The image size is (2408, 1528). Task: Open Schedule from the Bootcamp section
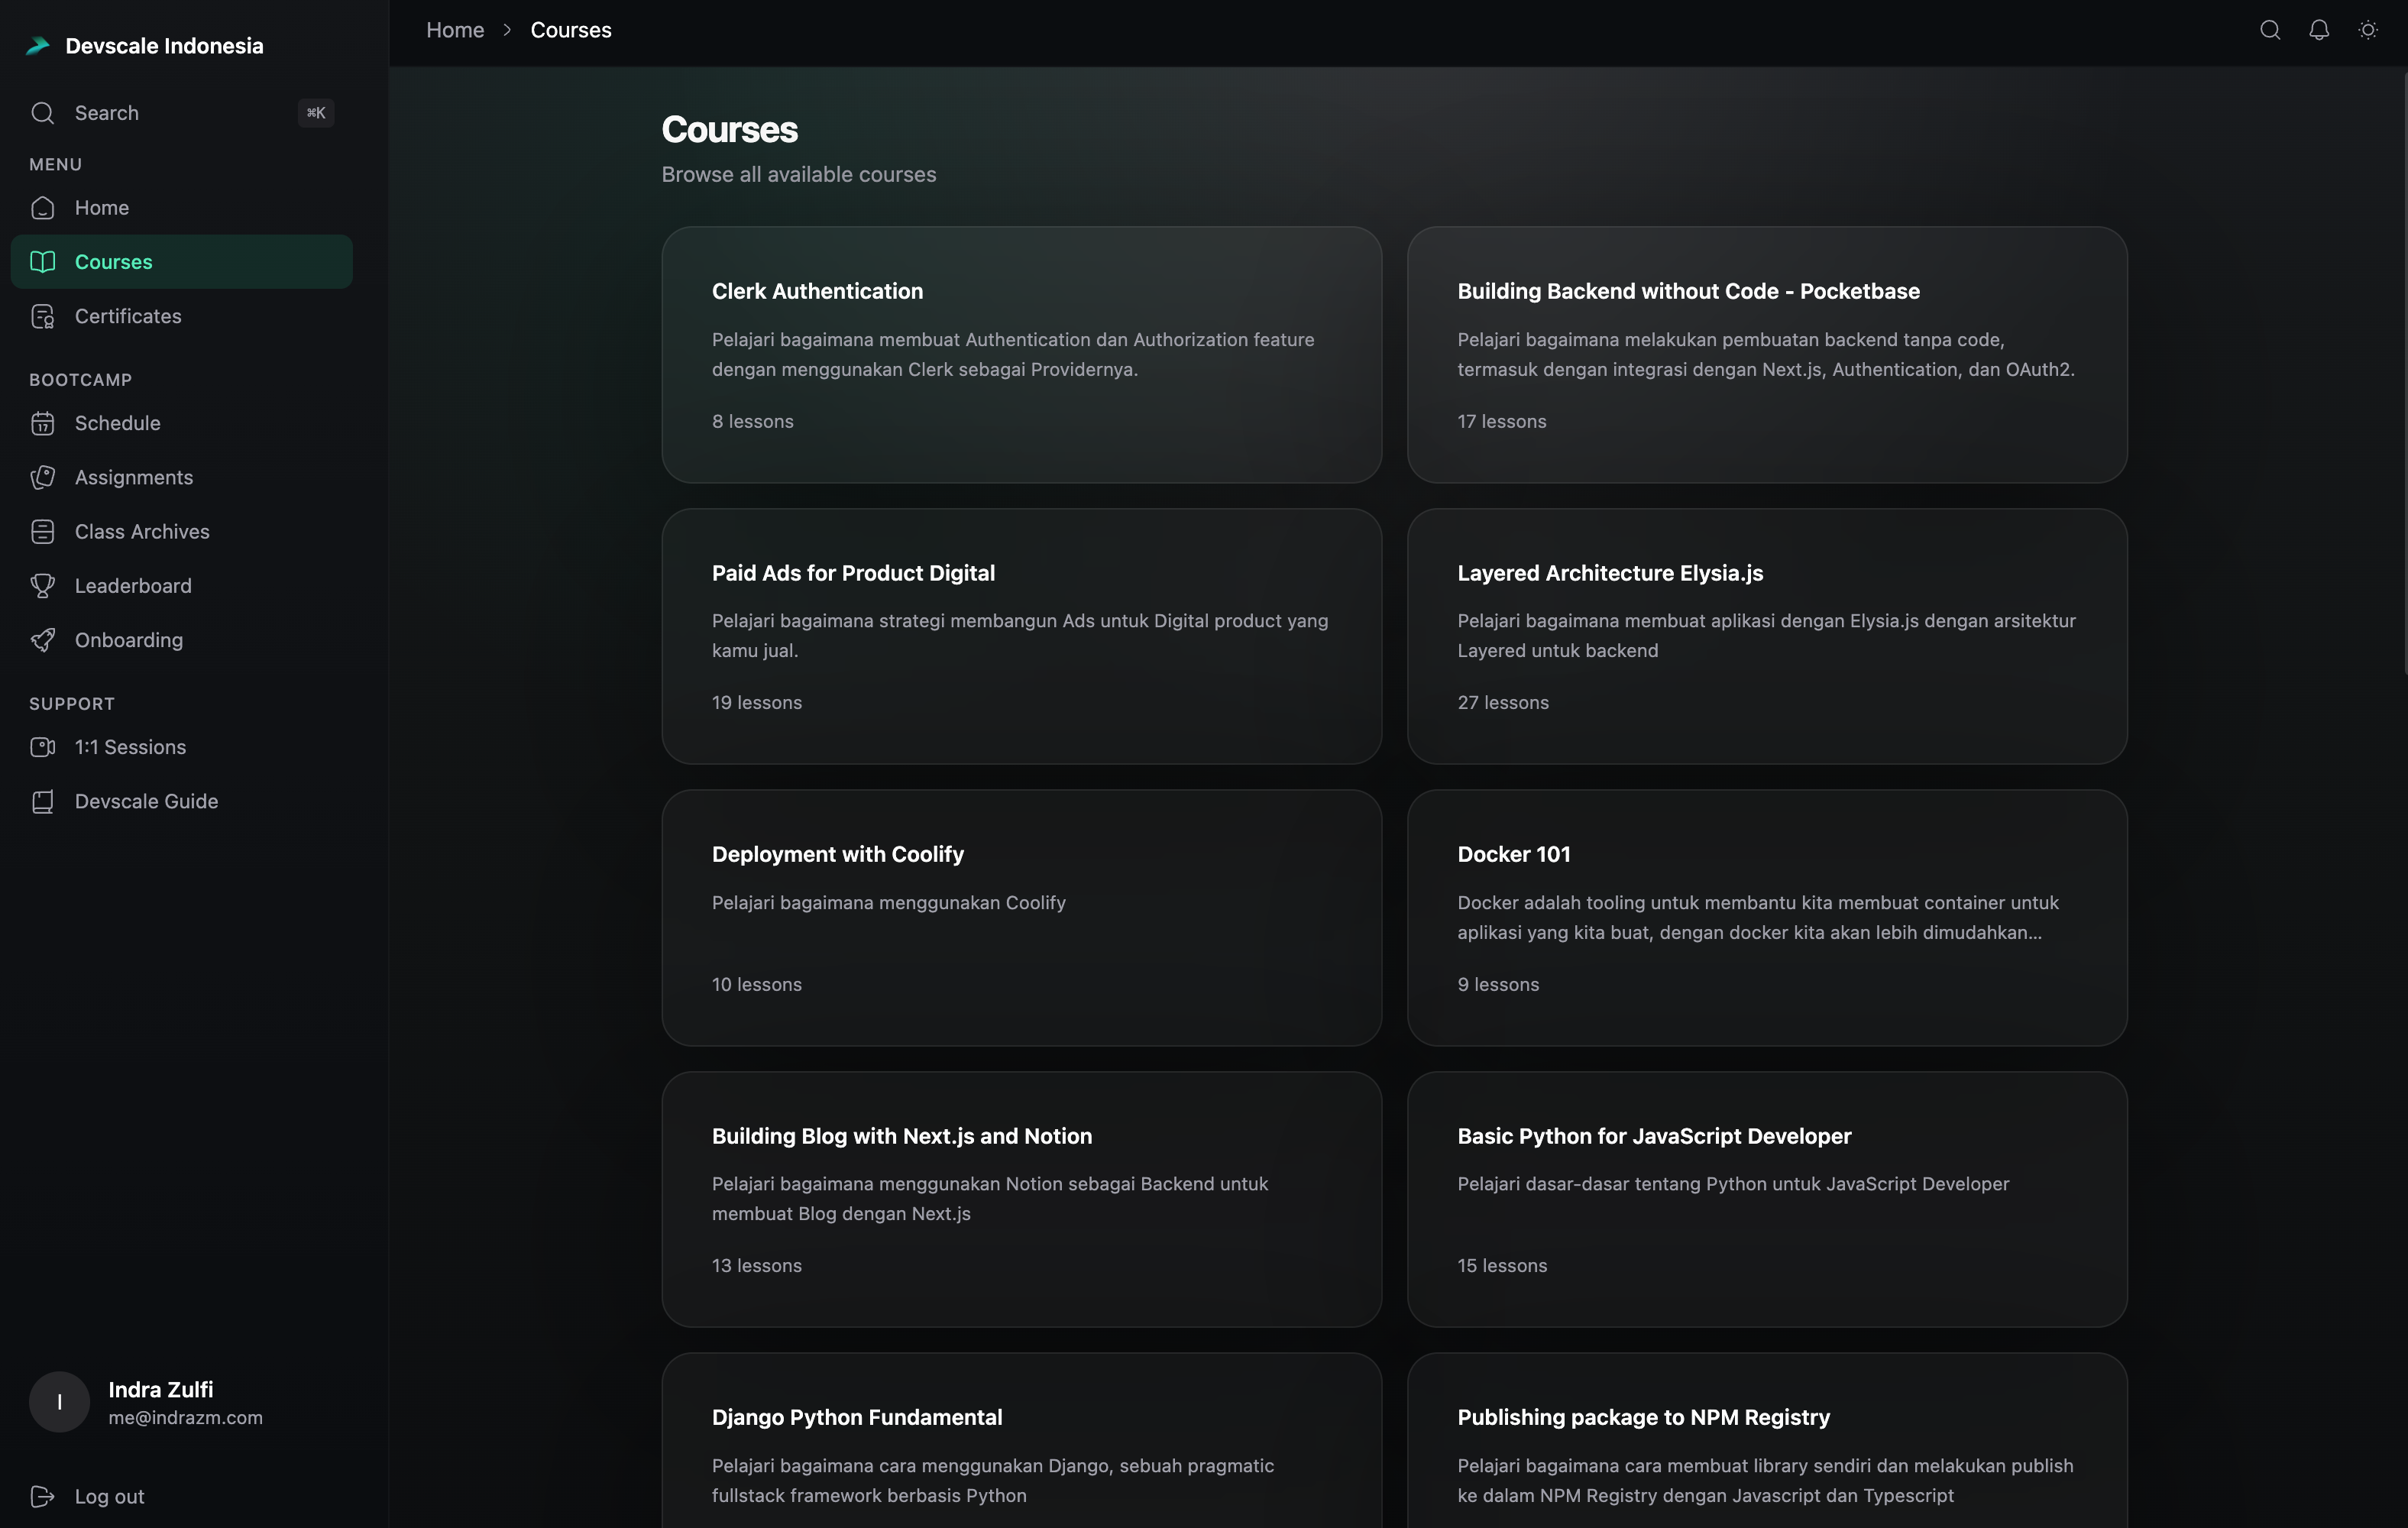coord(117,423)
